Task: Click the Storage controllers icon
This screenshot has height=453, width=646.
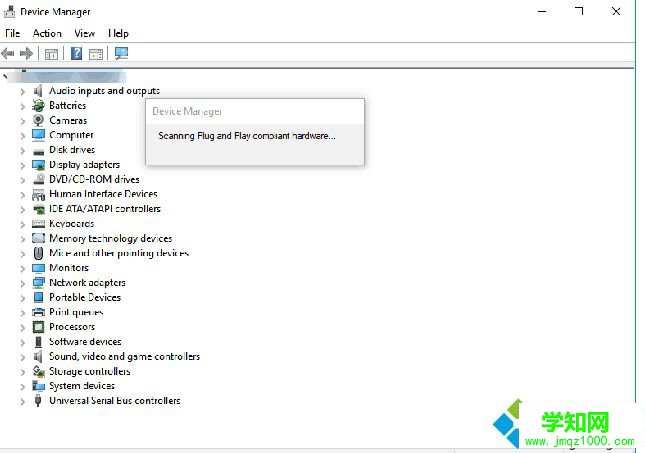Action: (39, 371)
